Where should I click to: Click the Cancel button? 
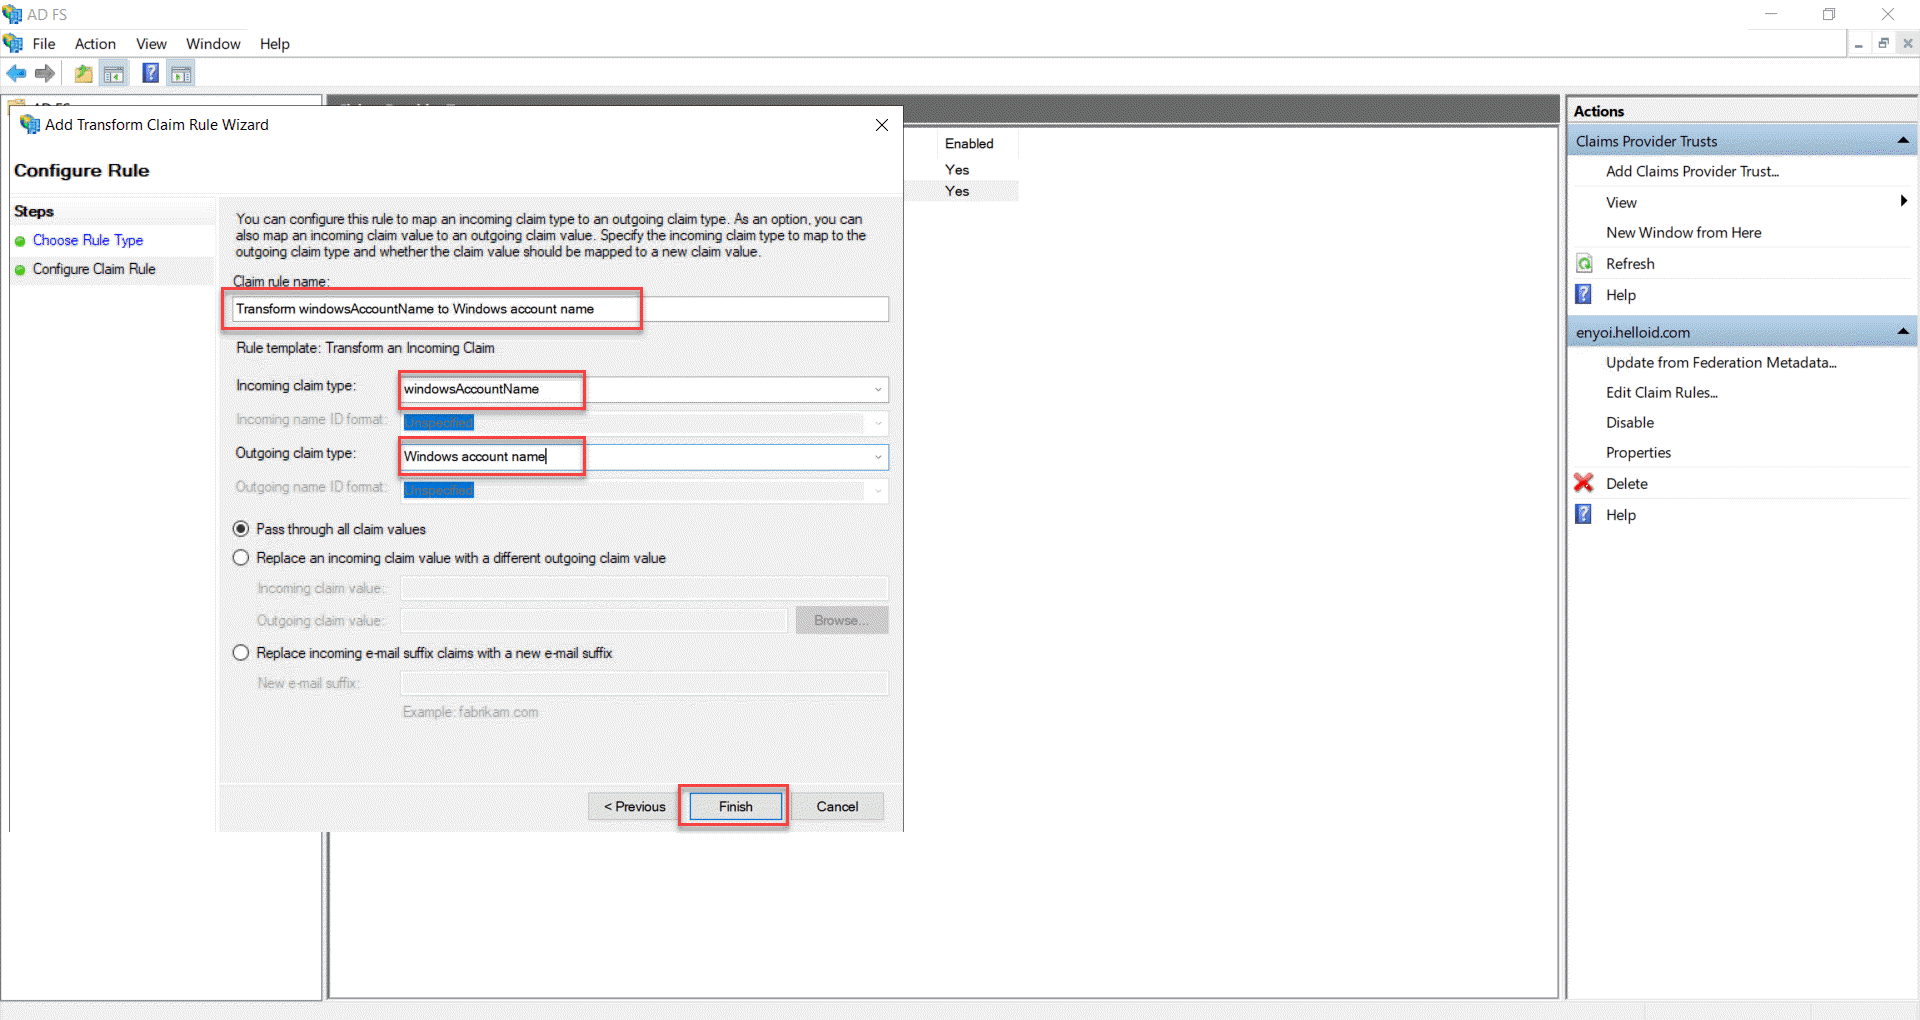(x=837, y=807)
